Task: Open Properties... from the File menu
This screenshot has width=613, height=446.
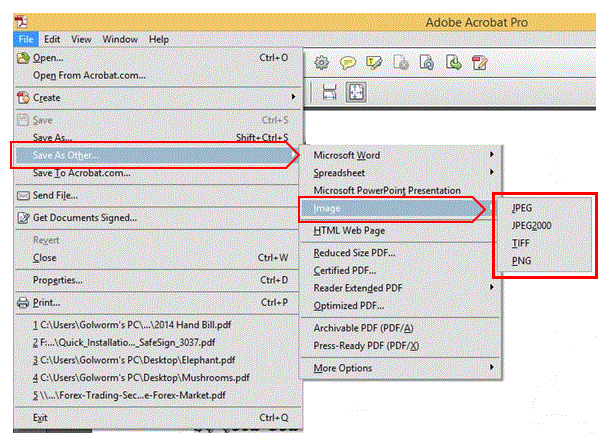Action: [x=158, y=280]
